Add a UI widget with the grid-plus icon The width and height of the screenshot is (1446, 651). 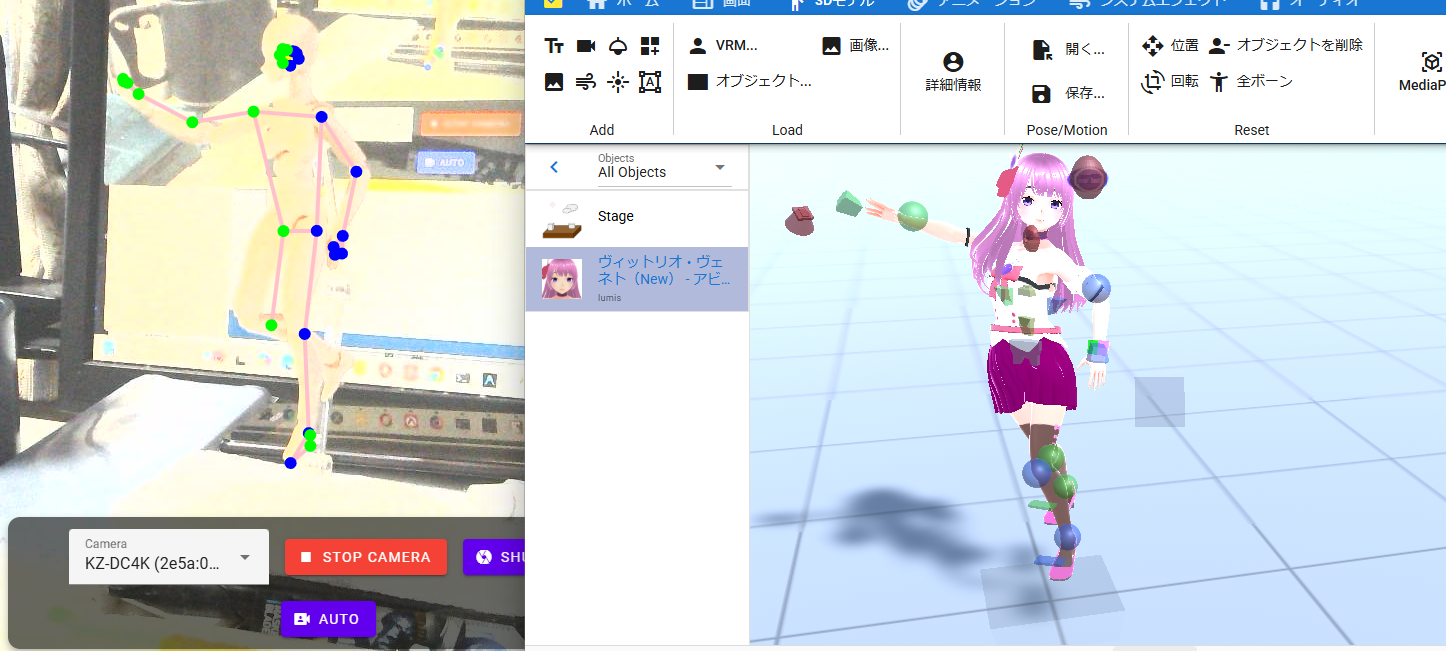(x=650, y=46)
